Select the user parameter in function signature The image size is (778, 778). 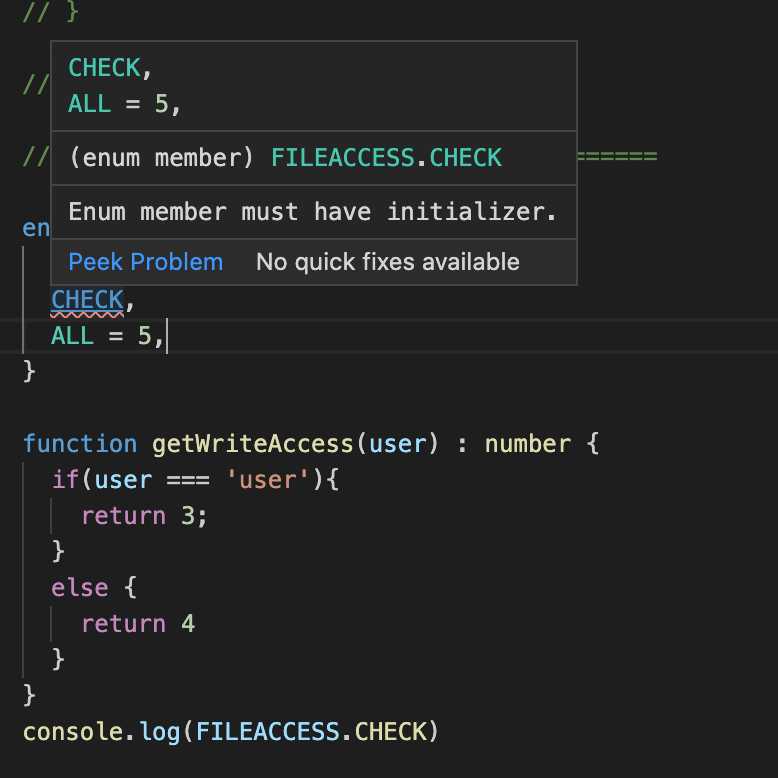398,444
